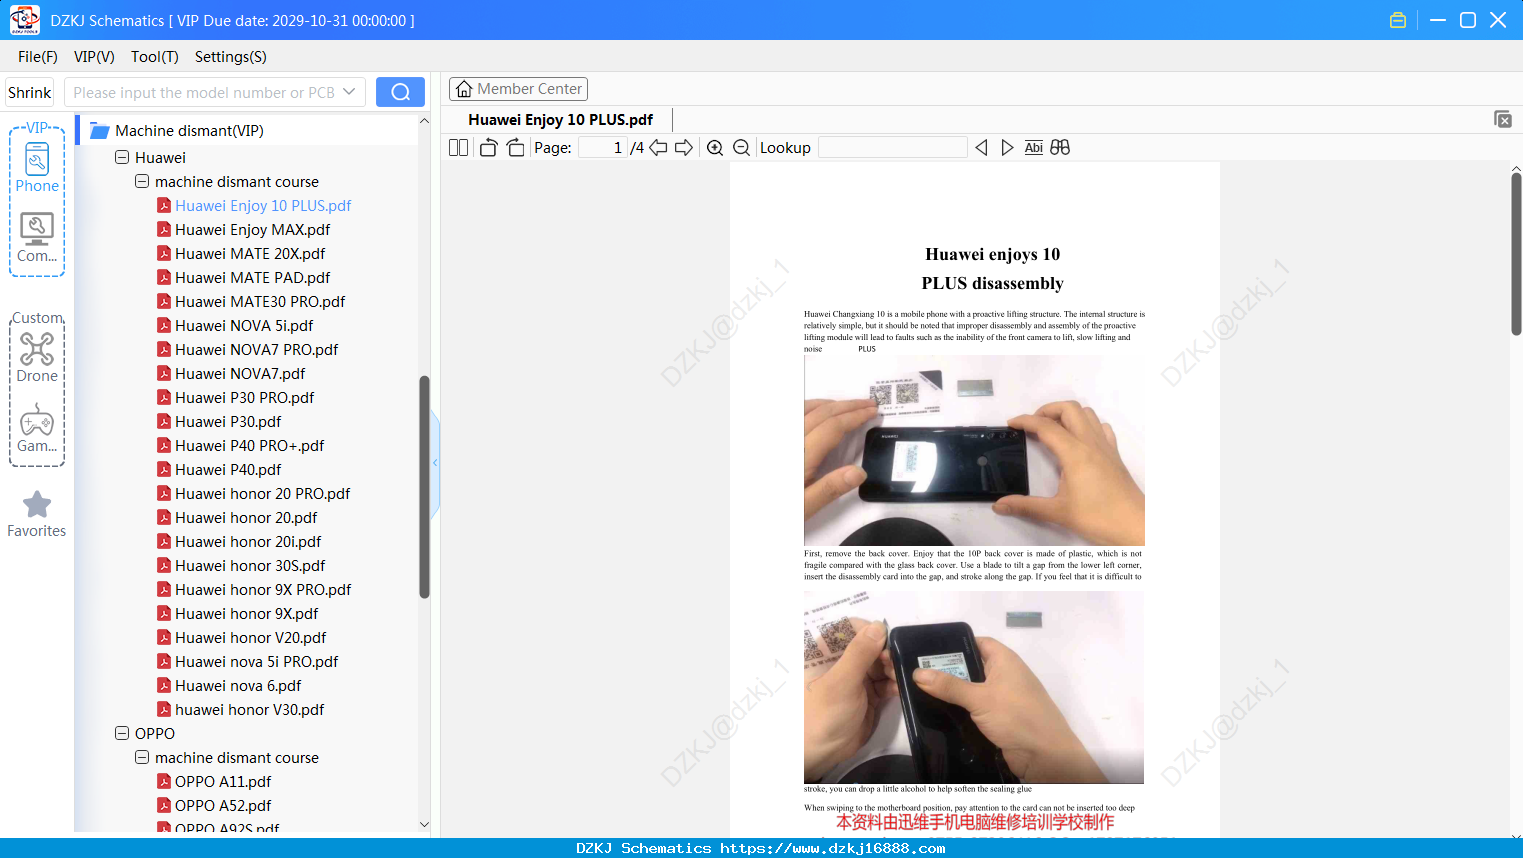Open the File(F) menu
Screen dimensions: 1523x858
[x=38, y=57]
